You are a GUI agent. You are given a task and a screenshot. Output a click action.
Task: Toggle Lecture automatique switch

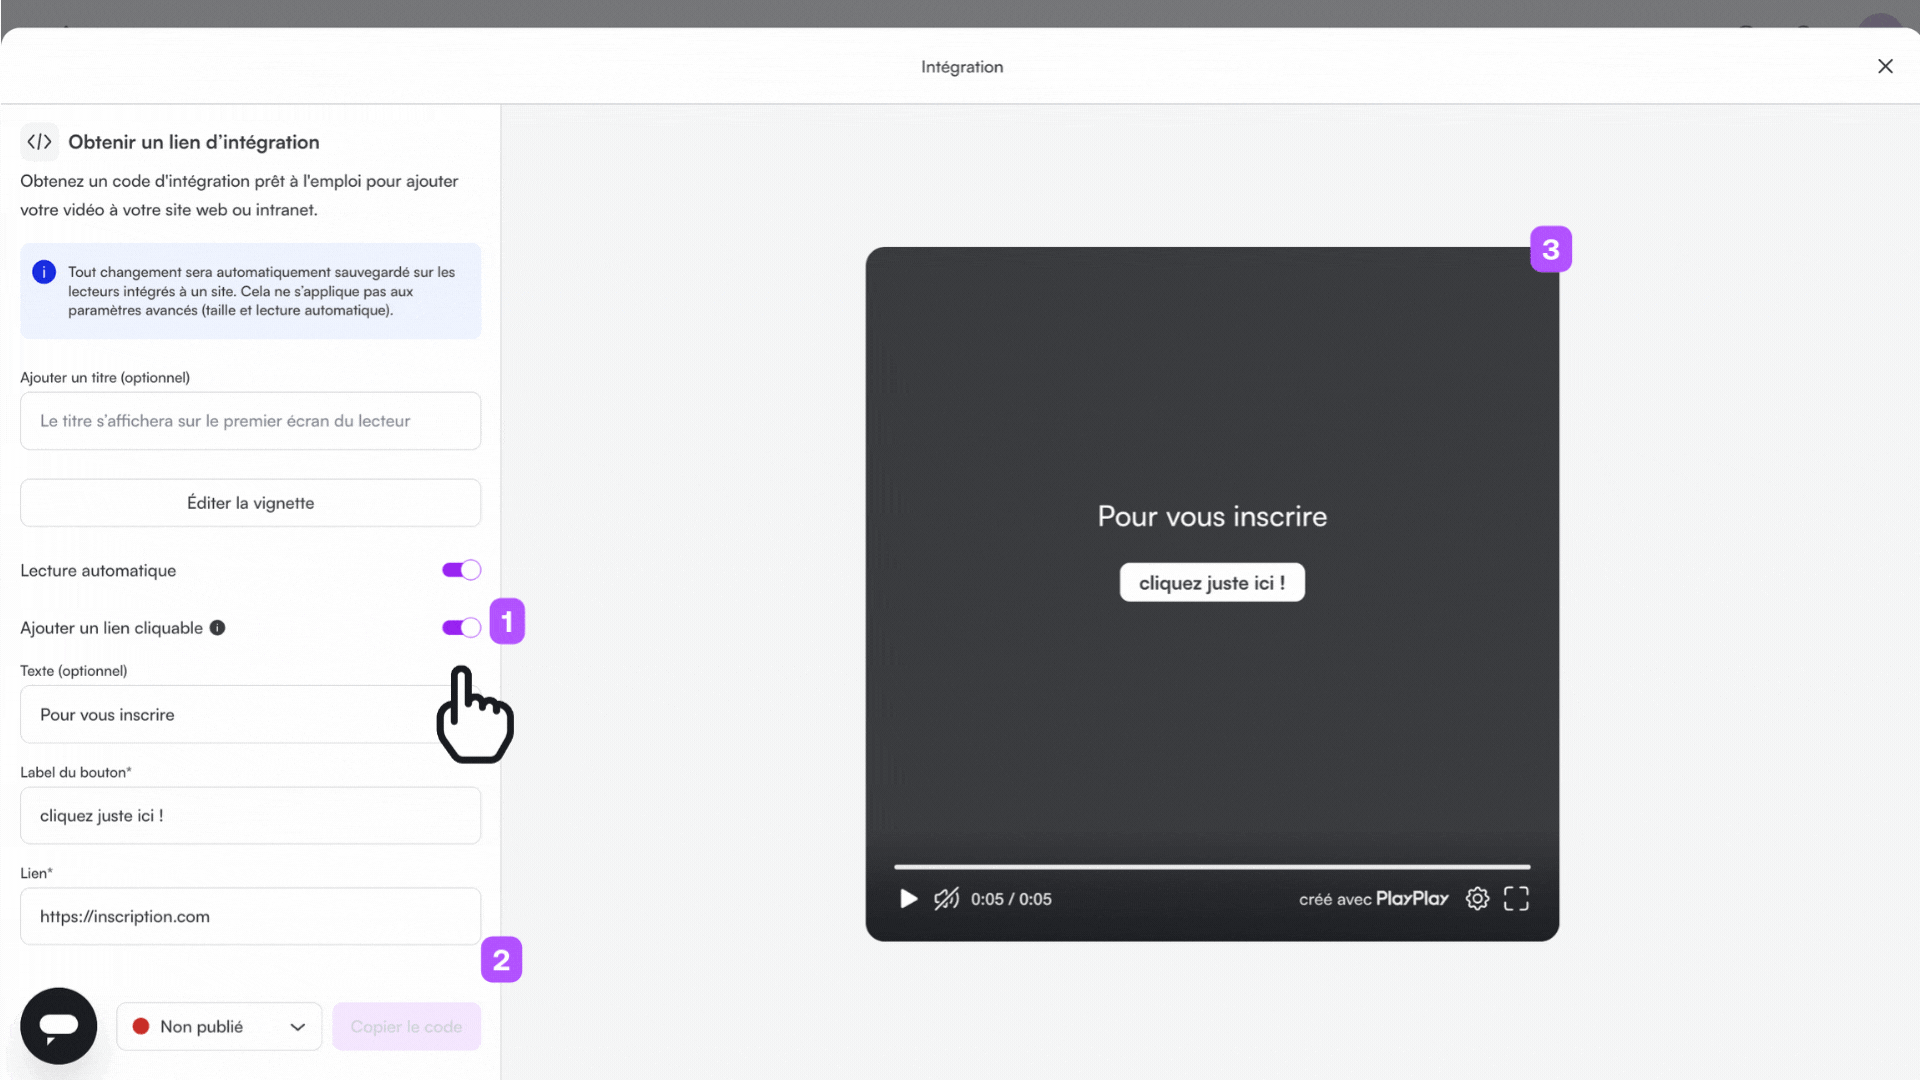coord(462,570)
